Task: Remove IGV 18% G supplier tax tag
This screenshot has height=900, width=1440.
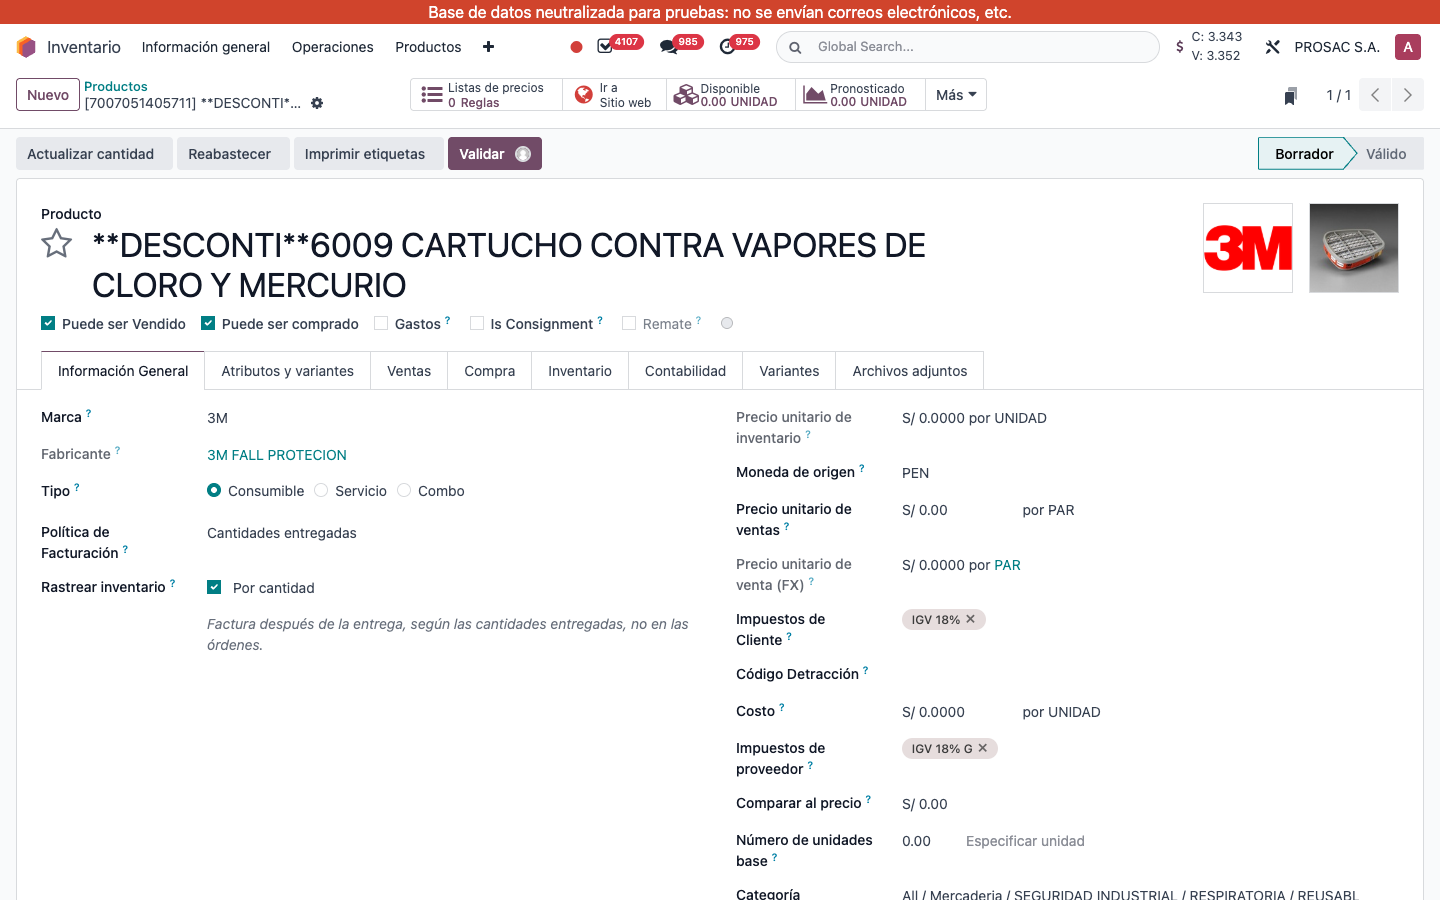Action: coord(983,748)
